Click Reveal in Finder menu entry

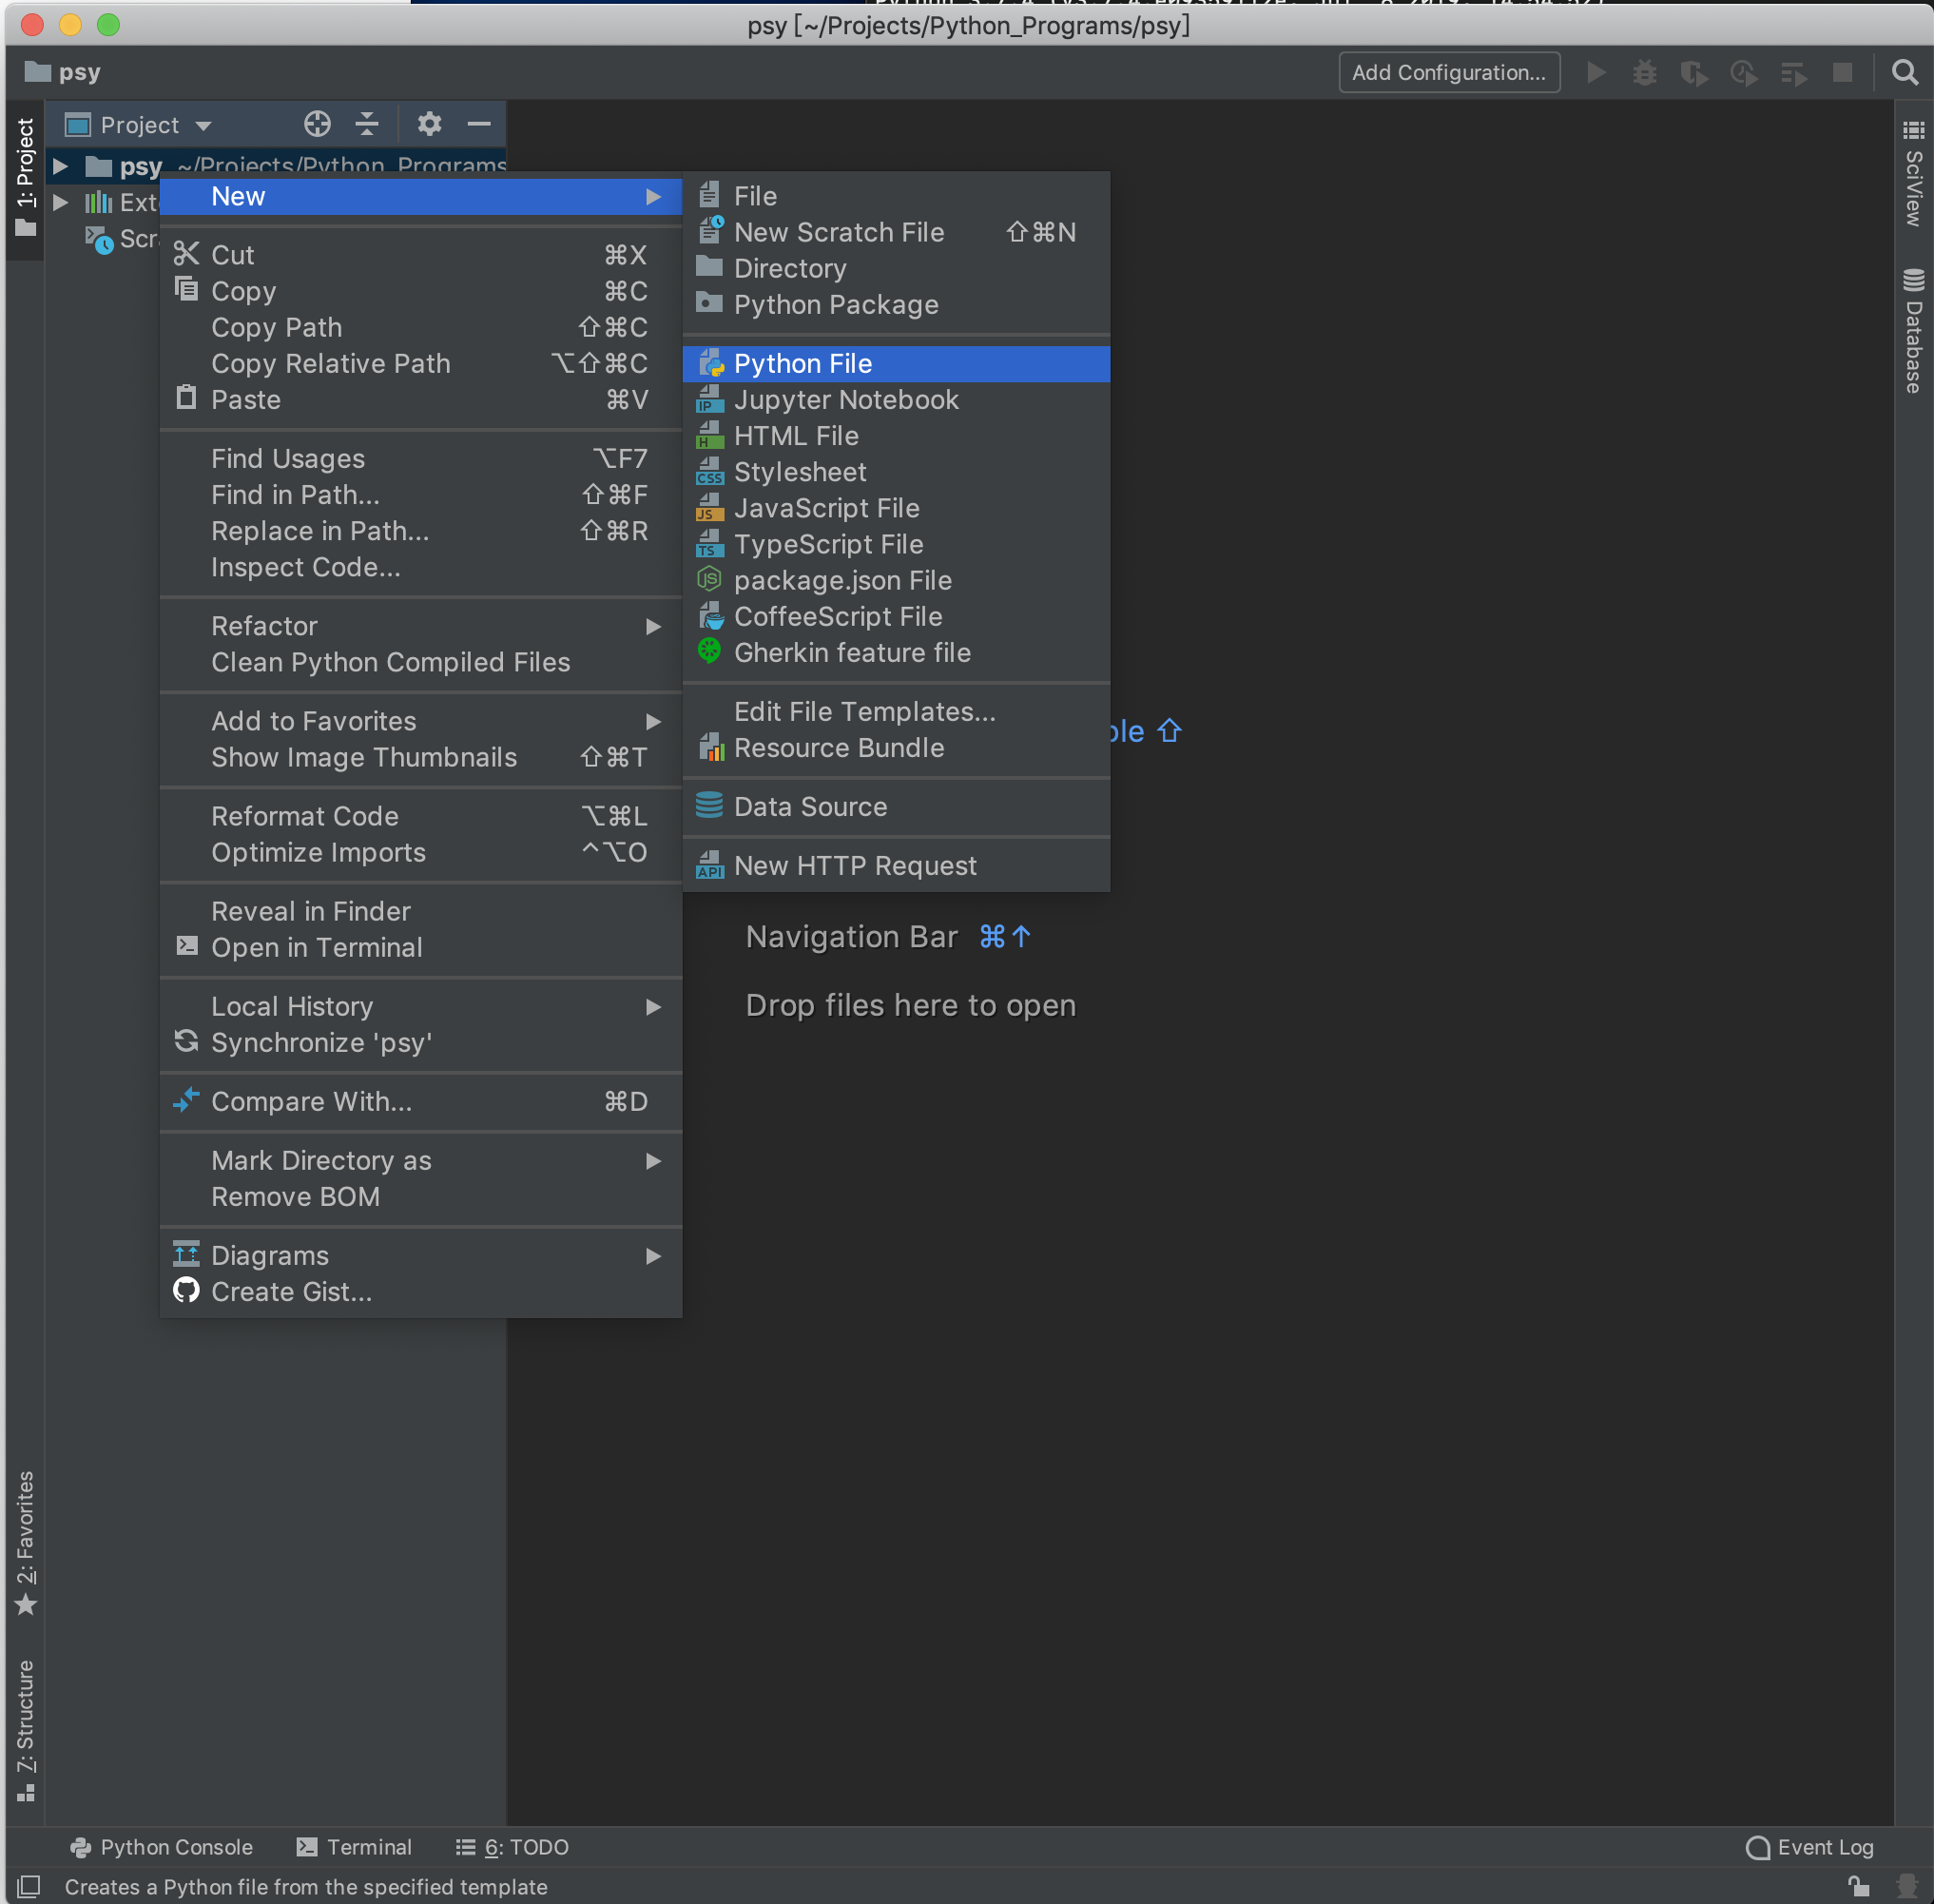(311, 911)
